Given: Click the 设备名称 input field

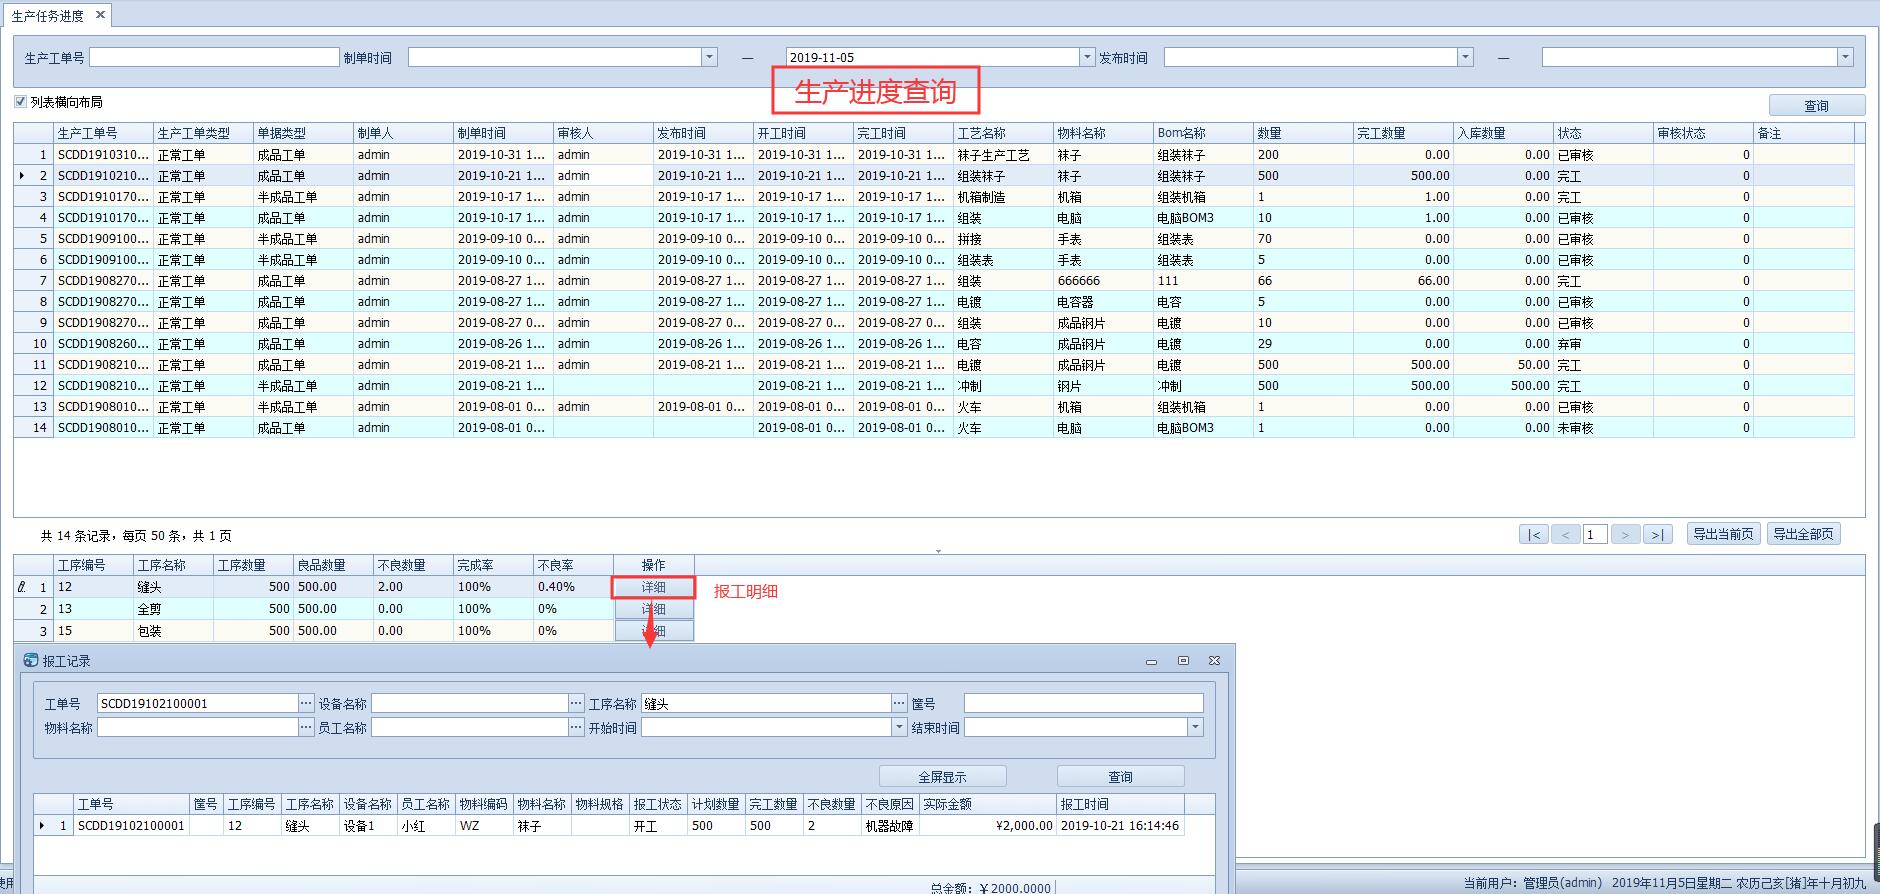Looking at the screenshot, I should (x=470, y=703).
